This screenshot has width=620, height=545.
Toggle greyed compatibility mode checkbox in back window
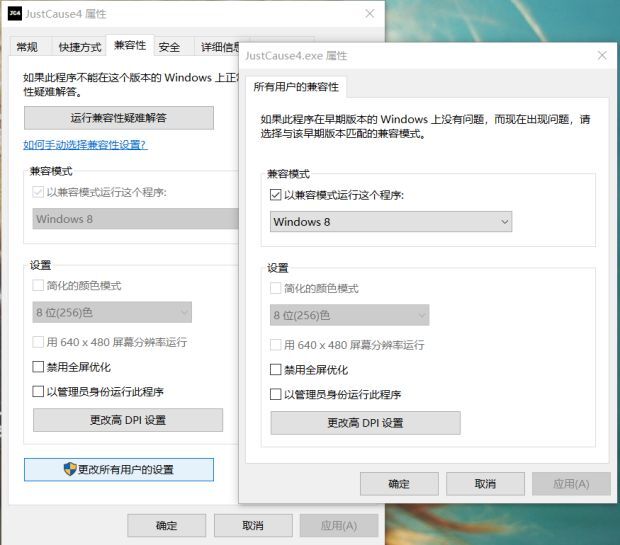click(38, 192)
